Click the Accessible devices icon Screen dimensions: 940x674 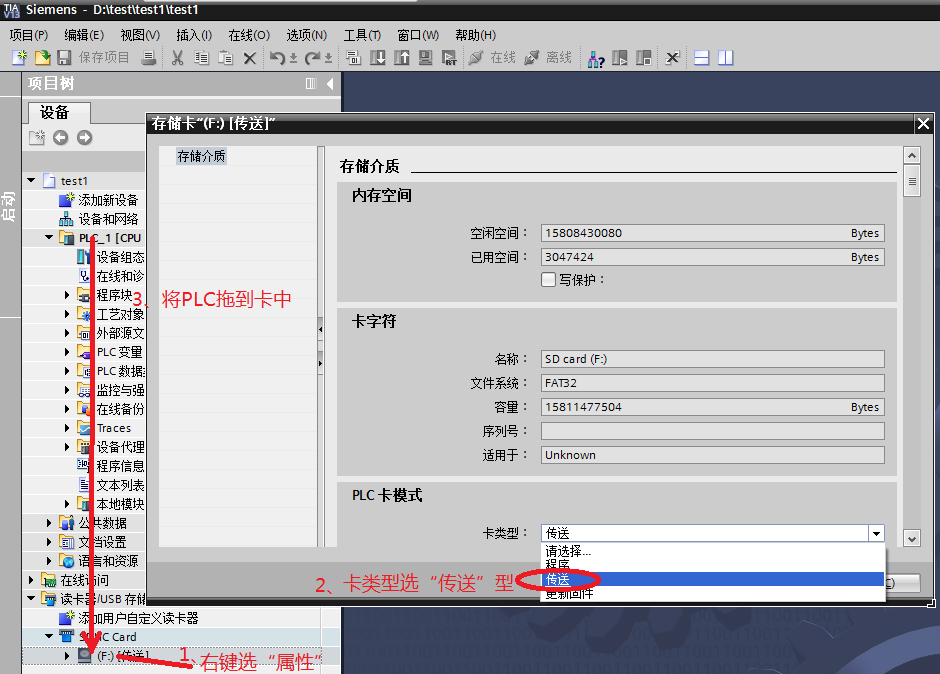click(596, 58)
